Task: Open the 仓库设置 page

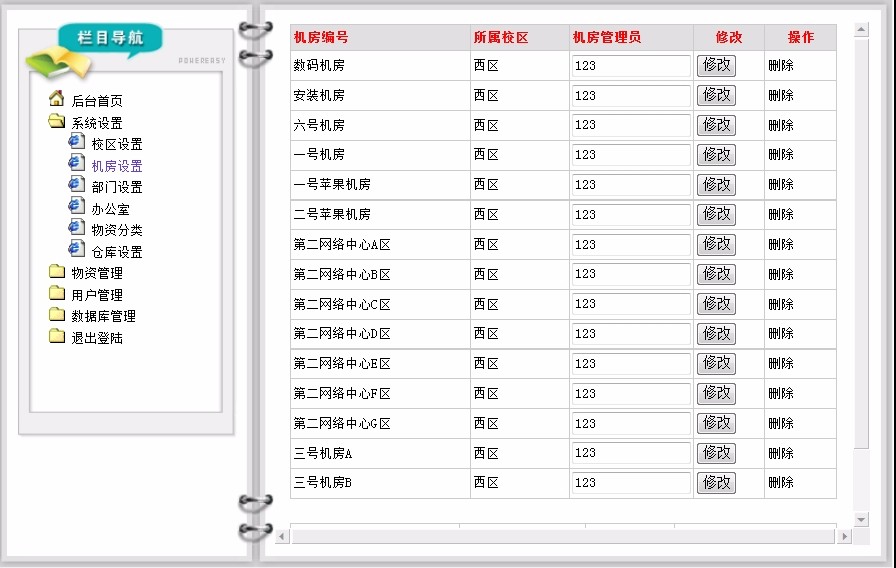Action: 117,251
